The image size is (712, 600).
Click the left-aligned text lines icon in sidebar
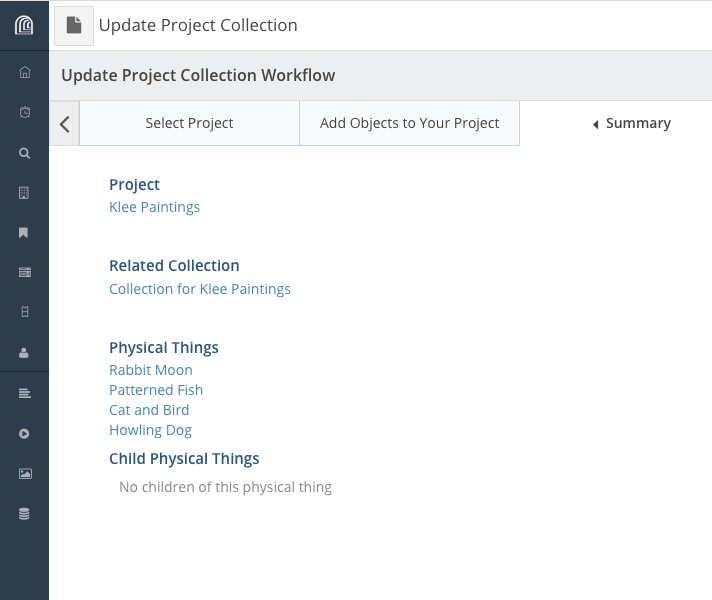(x=25, y=393)
